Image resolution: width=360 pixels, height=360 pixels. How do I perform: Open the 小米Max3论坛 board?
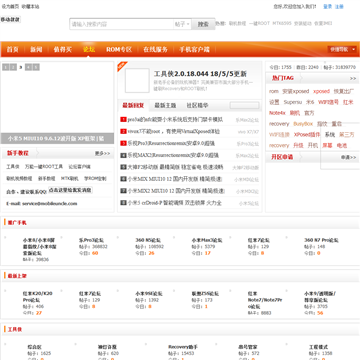click(x=207, y=240)
